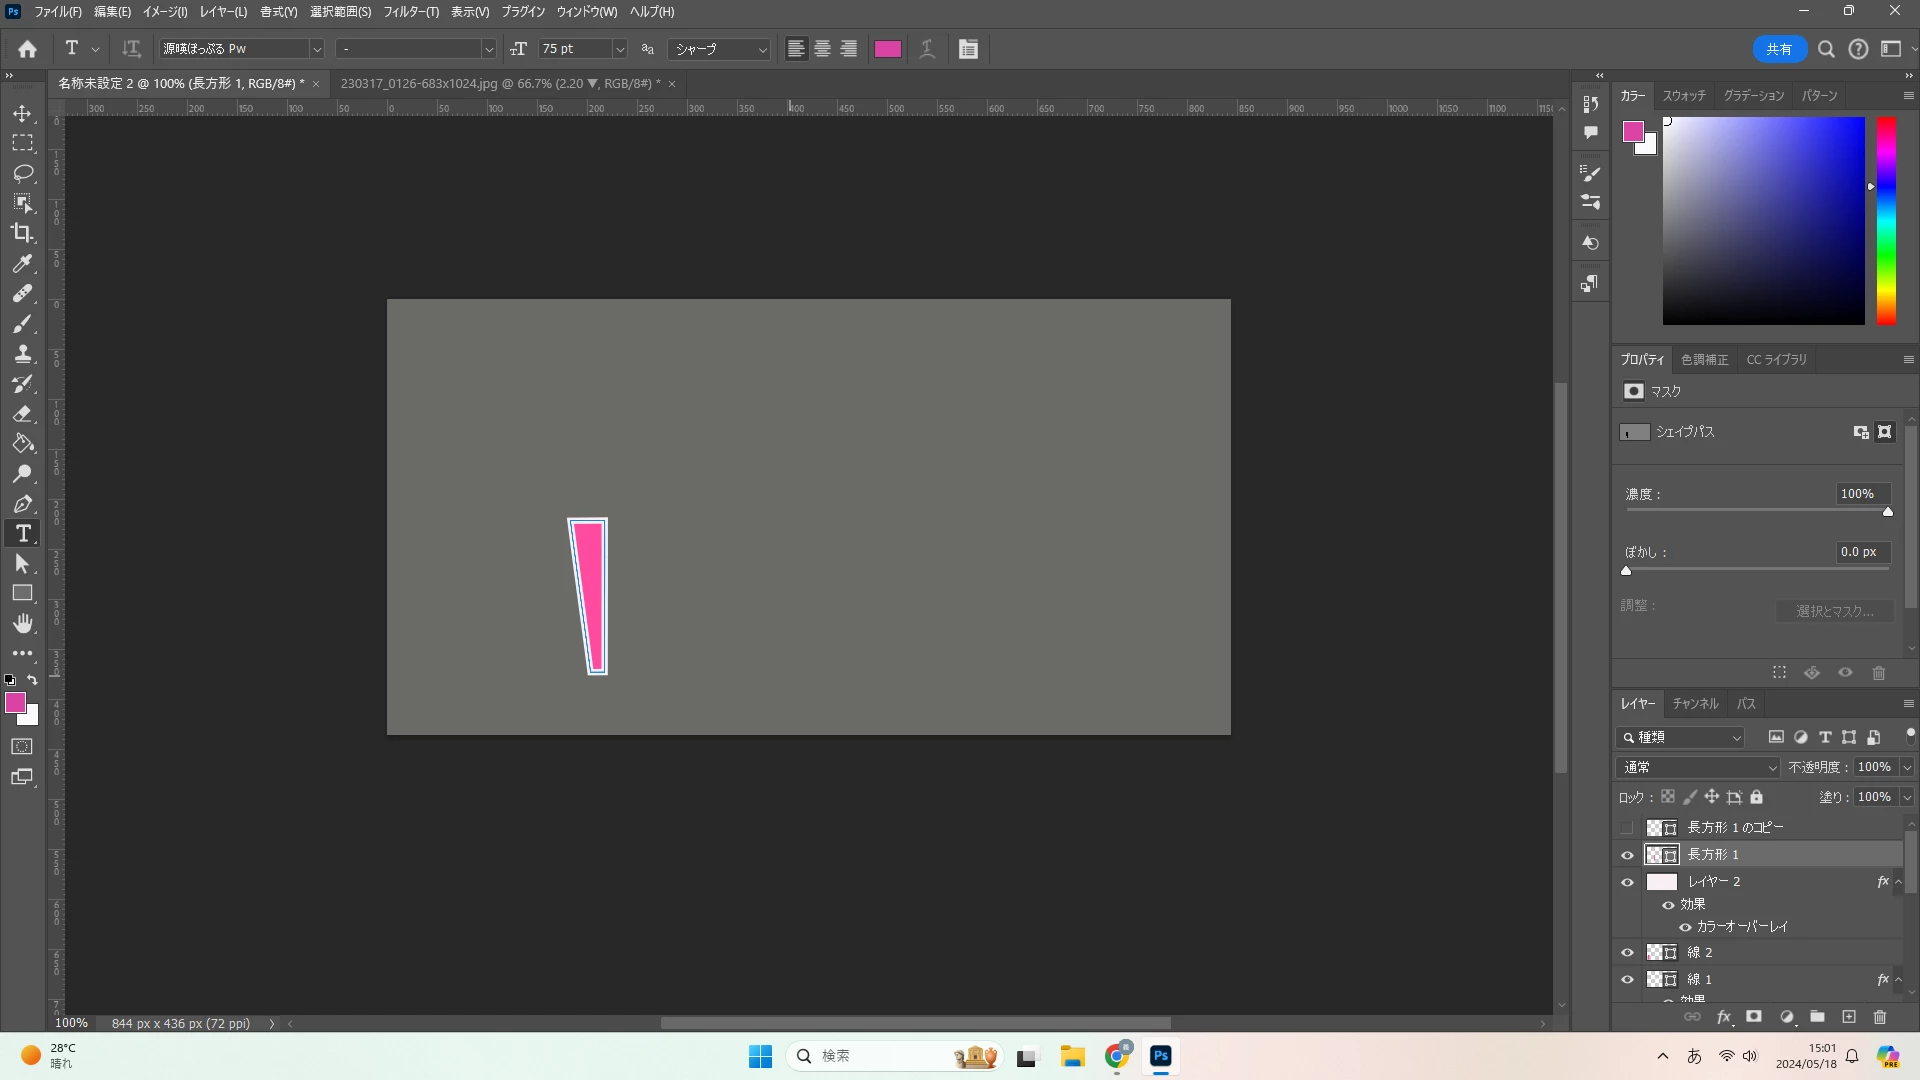This screenshot has height=1080, width=1920.
Task: Switch to the チャンネル tab
Action: point(1695,704)
